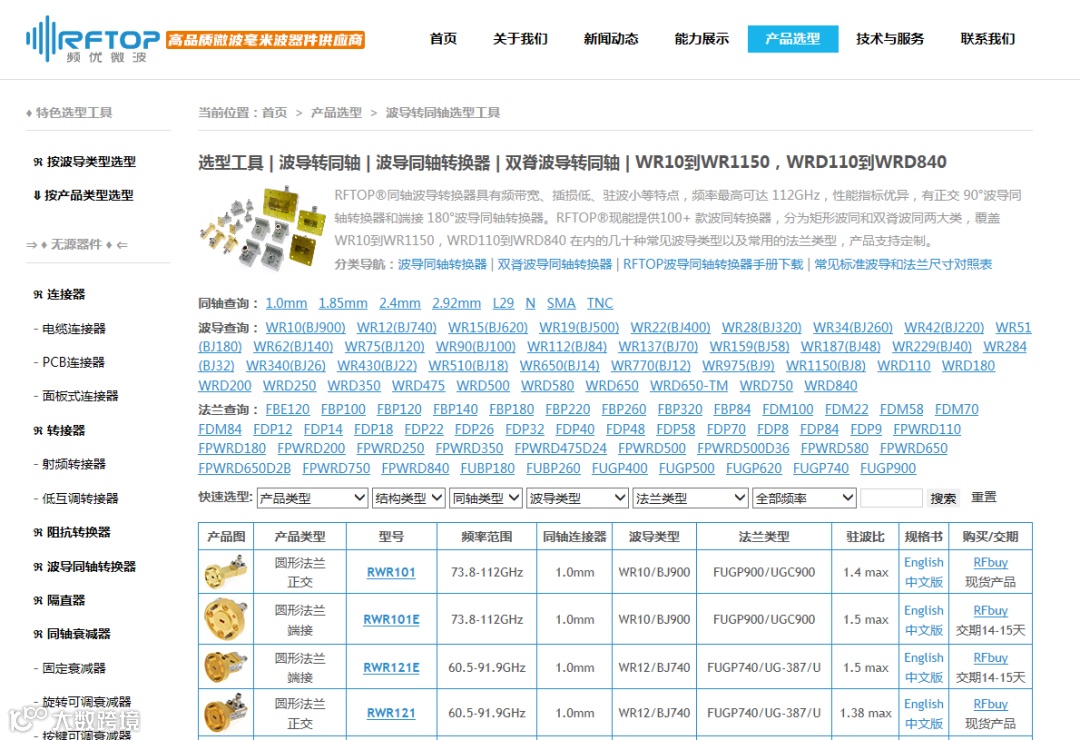Open model RWR101 link
This screenshot has width=1080, height=740.
pyautogui.click(x=391, y=572)
